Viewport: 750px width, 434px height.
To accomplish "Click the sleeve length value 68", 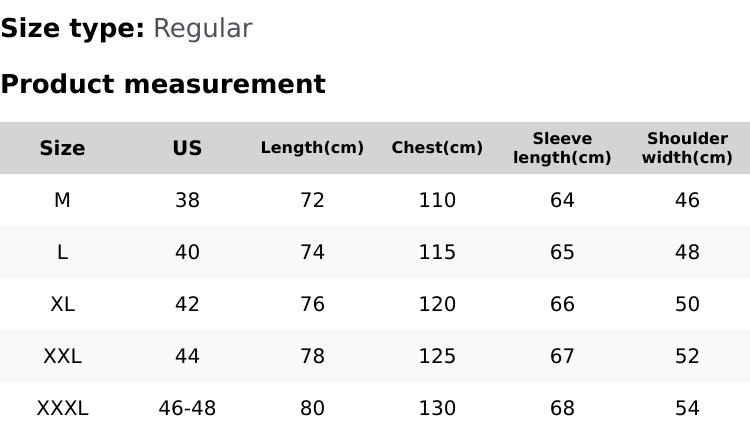I will (x=562, y=408).
